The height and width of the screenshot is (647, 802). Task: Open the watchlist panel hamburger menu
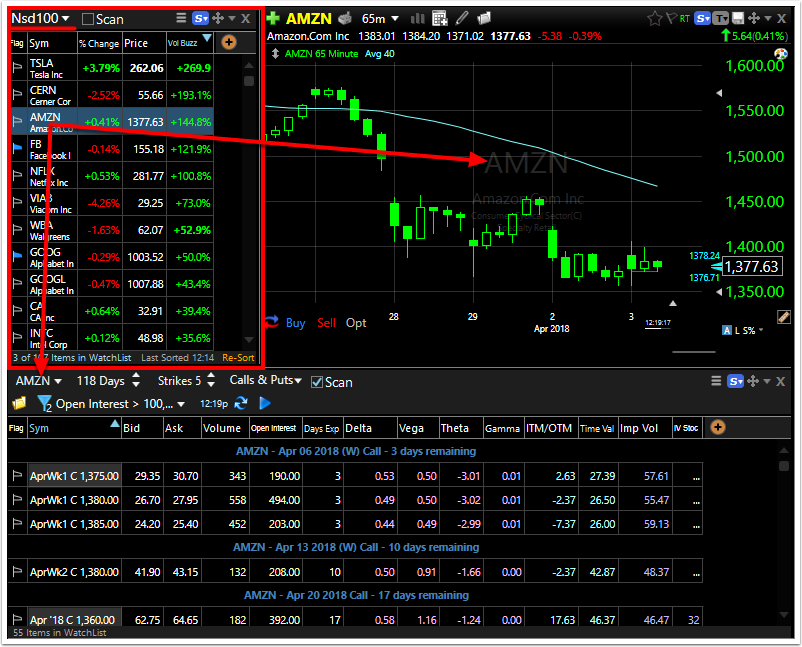click(181, 18)
